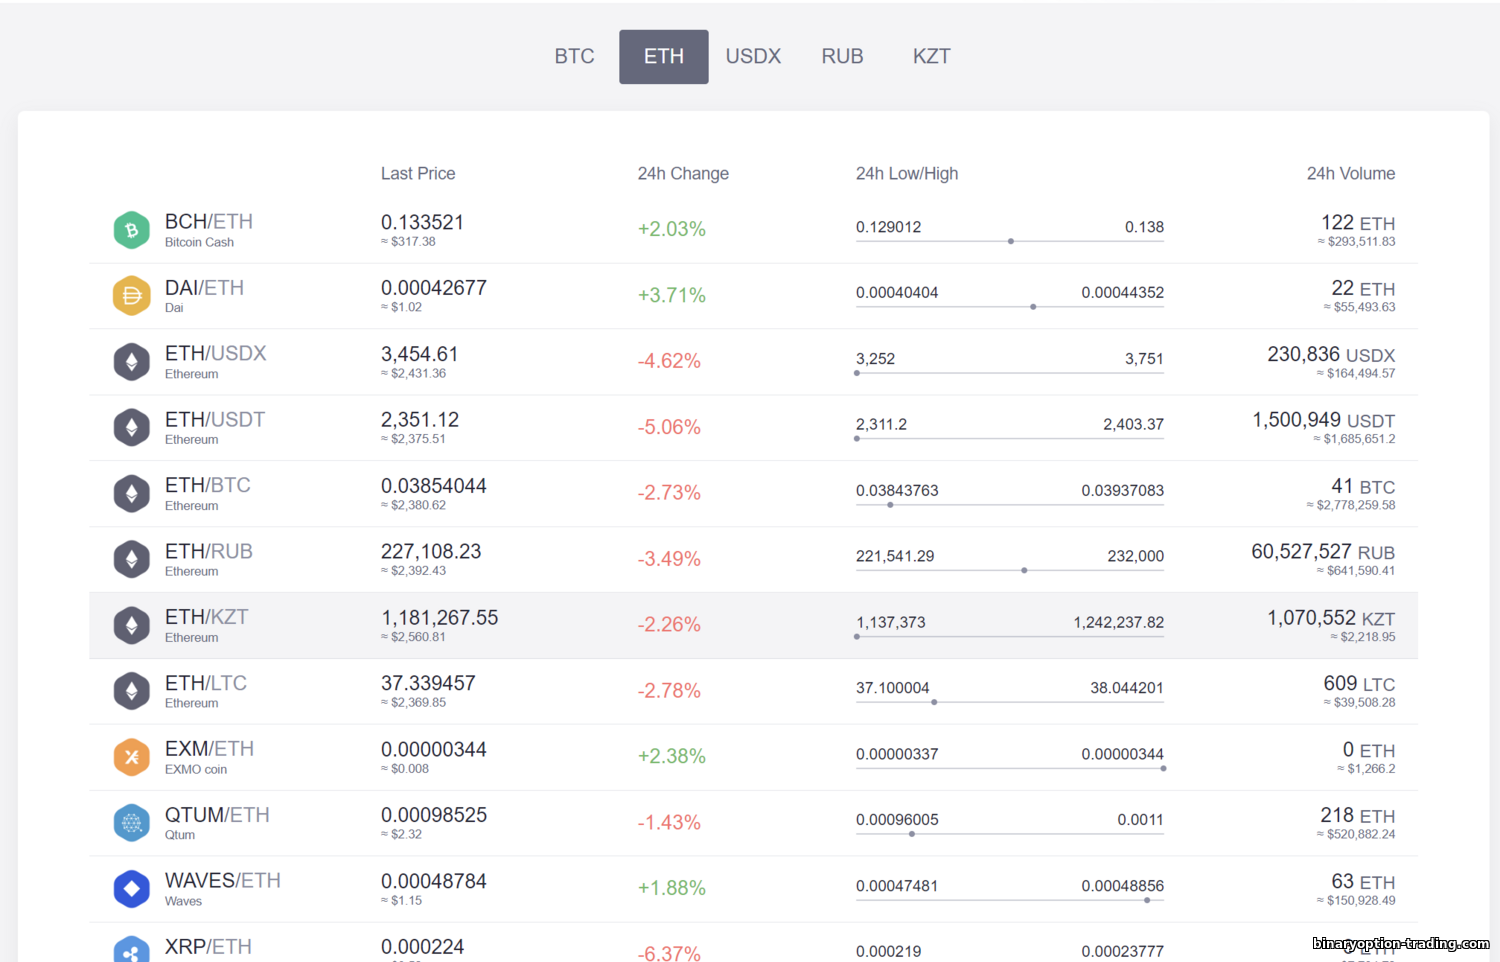
Task: Open the KZT market tab
Action: click(x=931, y=57)
